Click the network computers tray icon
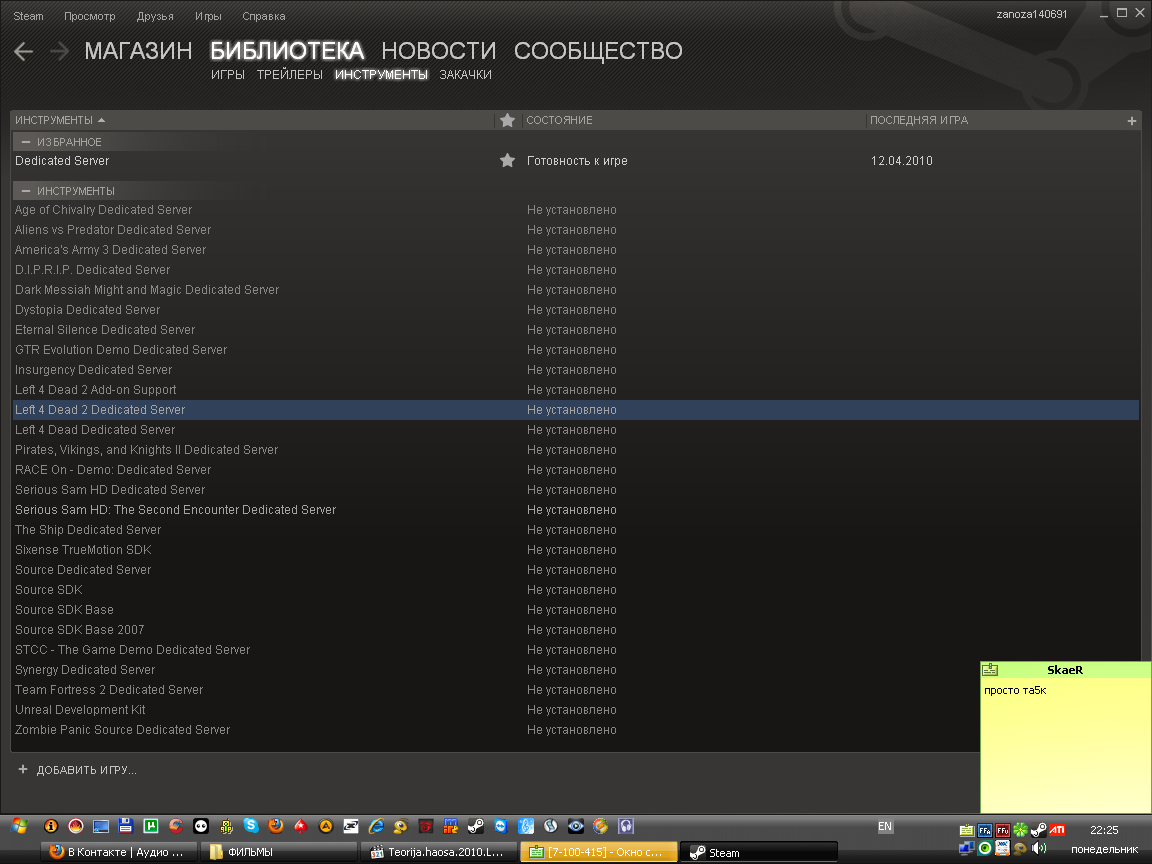 tap(967, 849)
